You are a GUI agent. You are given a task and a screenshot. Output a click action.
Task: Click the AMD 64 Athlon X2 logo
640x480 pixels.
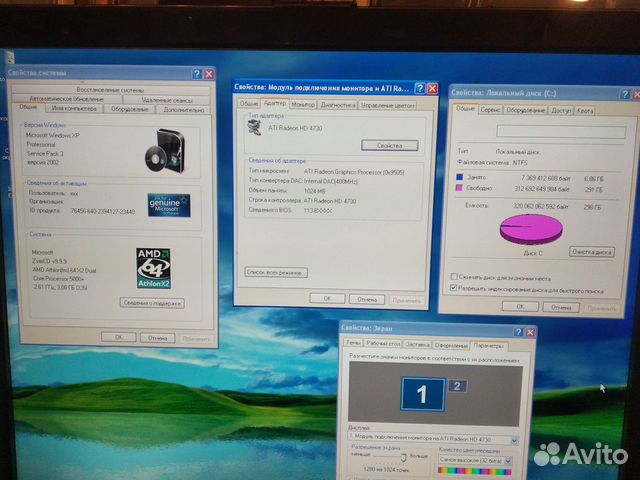153,268
